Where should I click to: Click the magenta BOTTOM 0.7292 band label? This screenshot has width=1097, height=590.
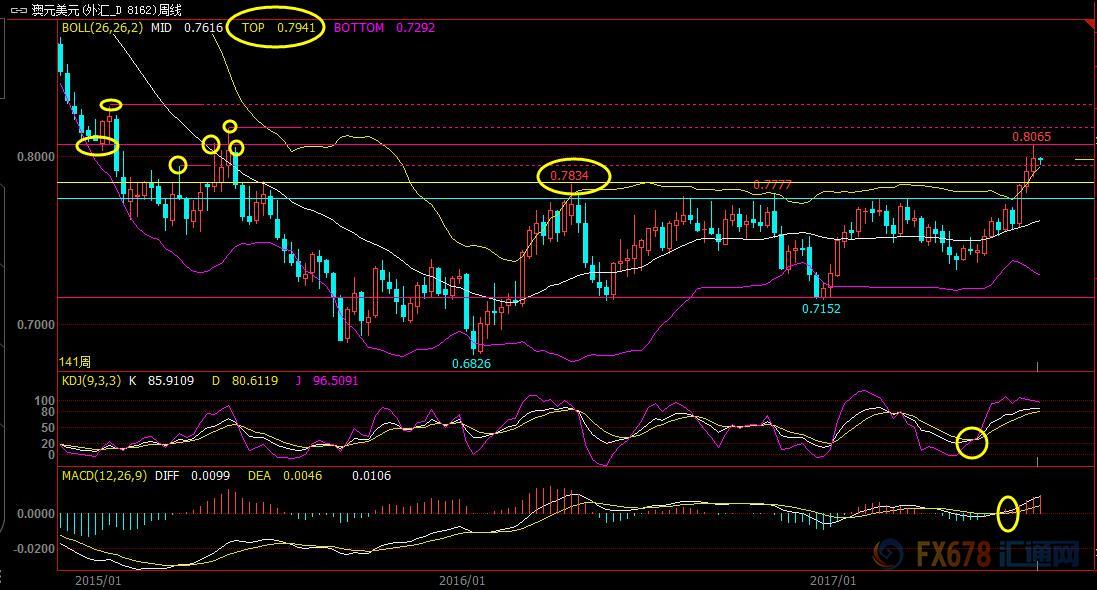[x=384, y=28]
